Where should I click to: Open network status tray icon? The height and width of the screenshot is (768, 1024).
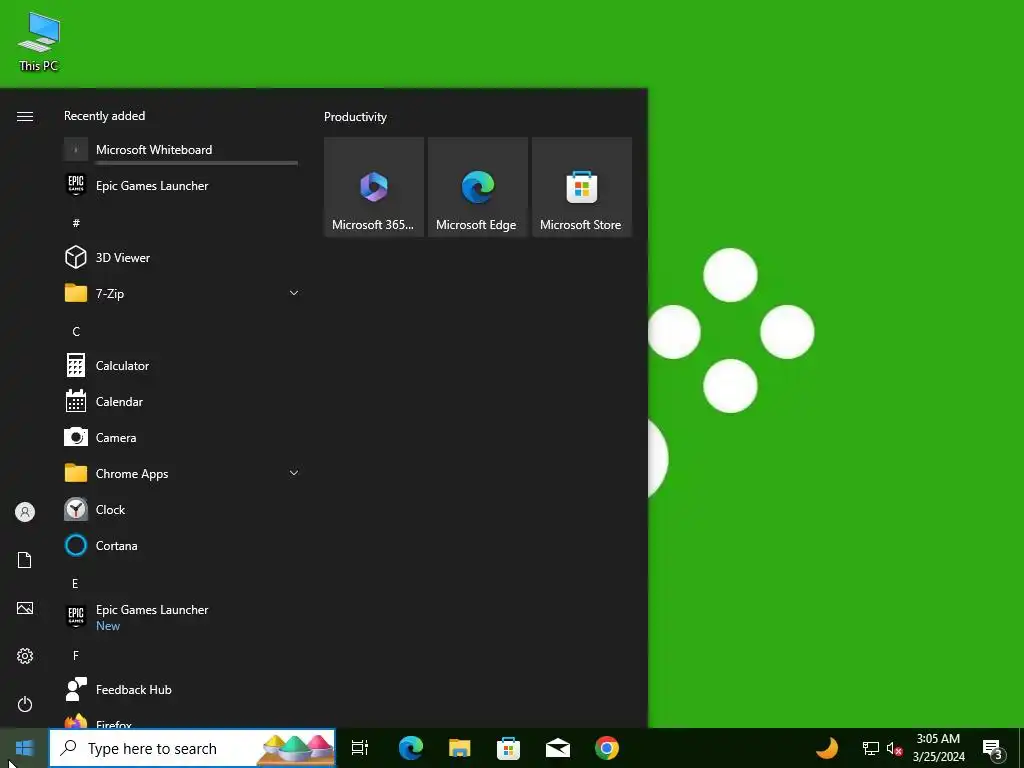click(871, 748)
